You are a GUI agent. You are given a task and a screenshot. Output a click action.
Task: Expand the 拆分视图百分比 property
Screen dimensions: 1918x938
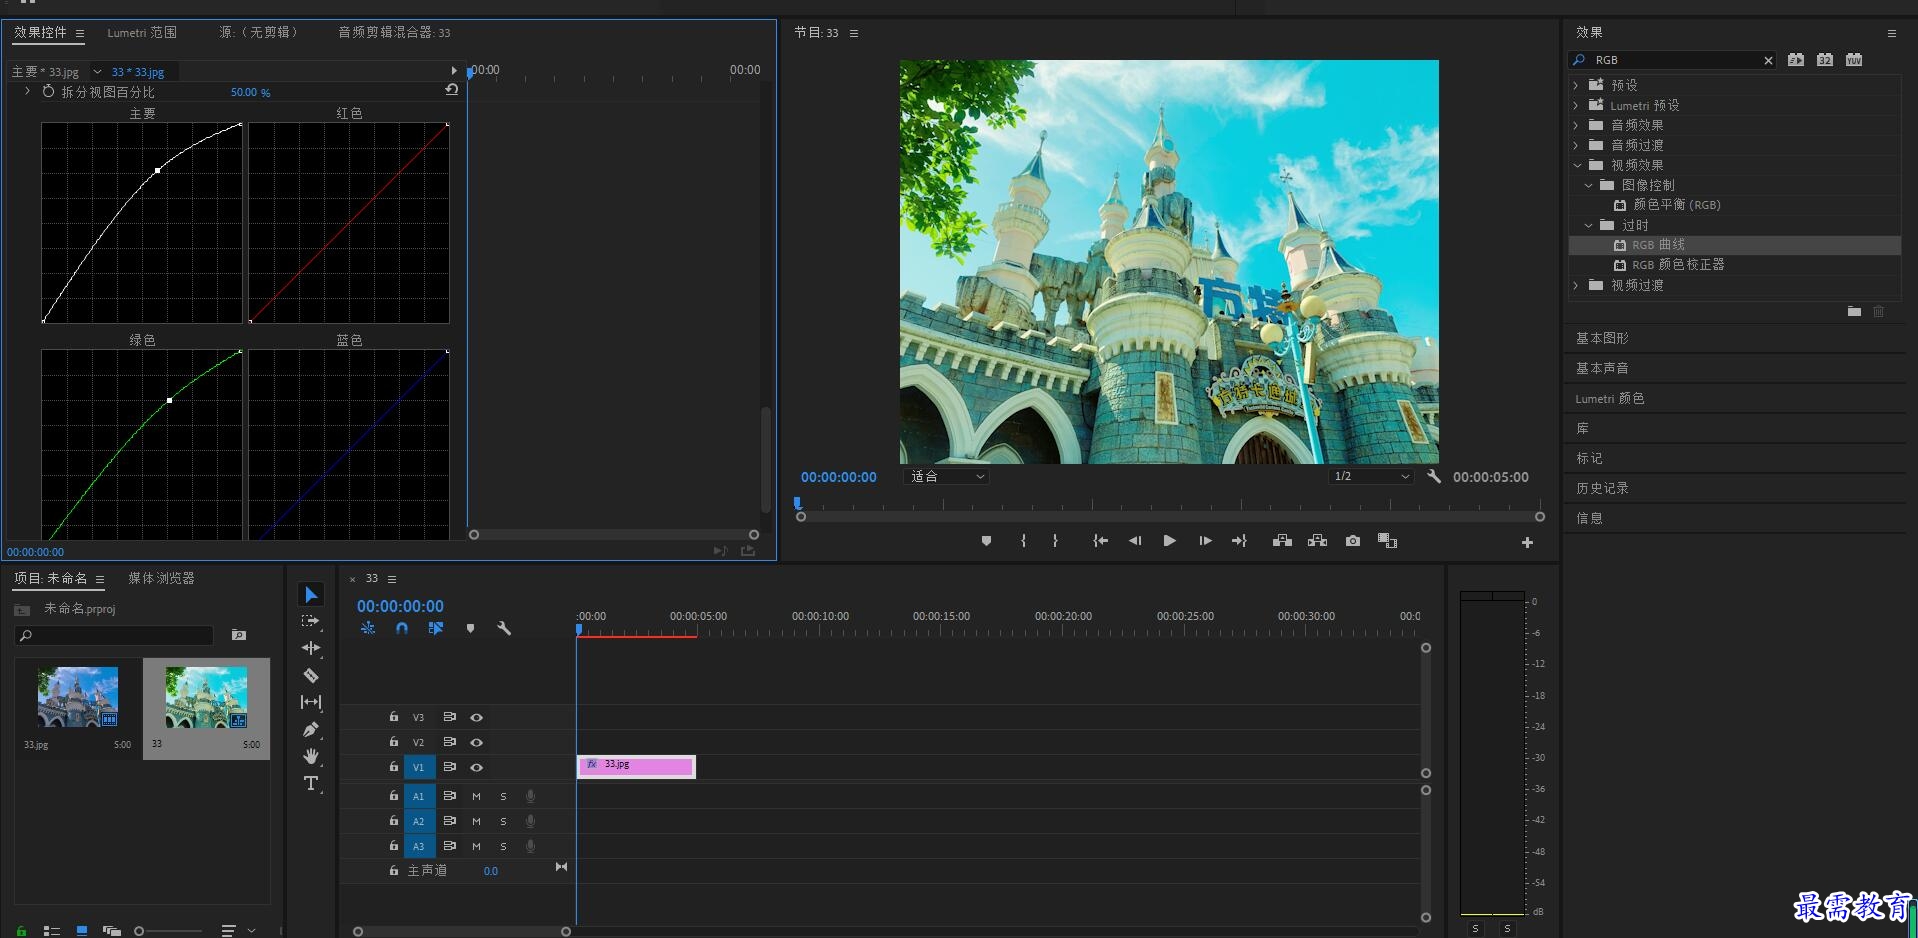pyautogui.click(x=27, y=91)
